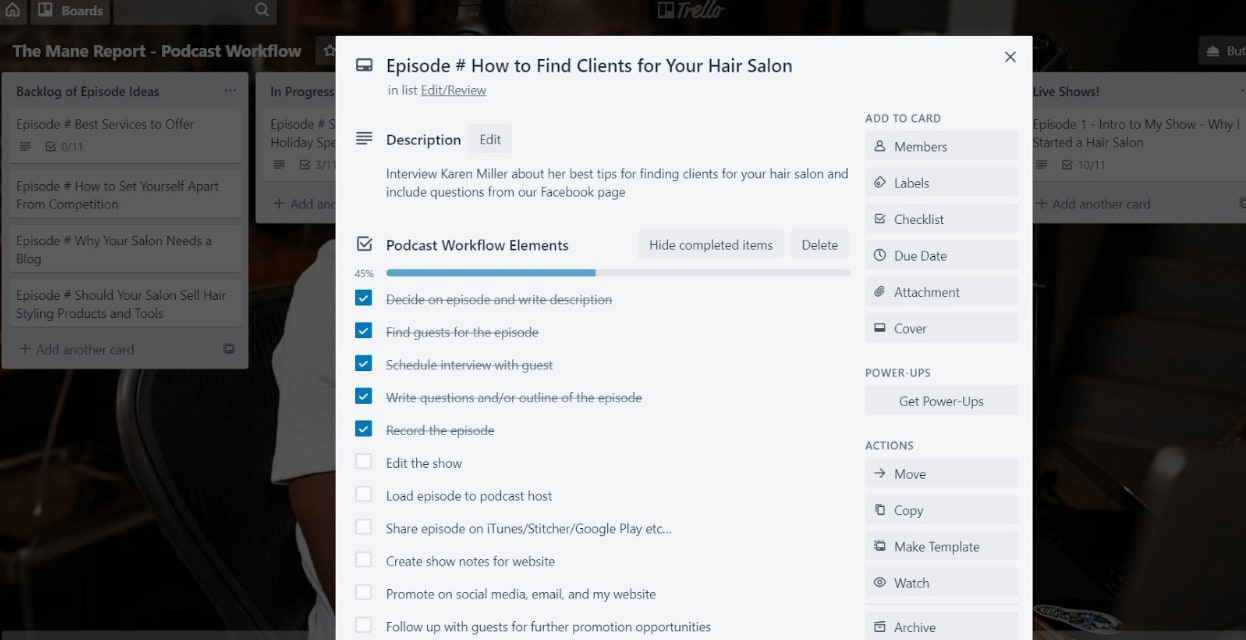Uncheck Find guests for the episode
The height and width of the screenshot is (640, 1246).
364,332
